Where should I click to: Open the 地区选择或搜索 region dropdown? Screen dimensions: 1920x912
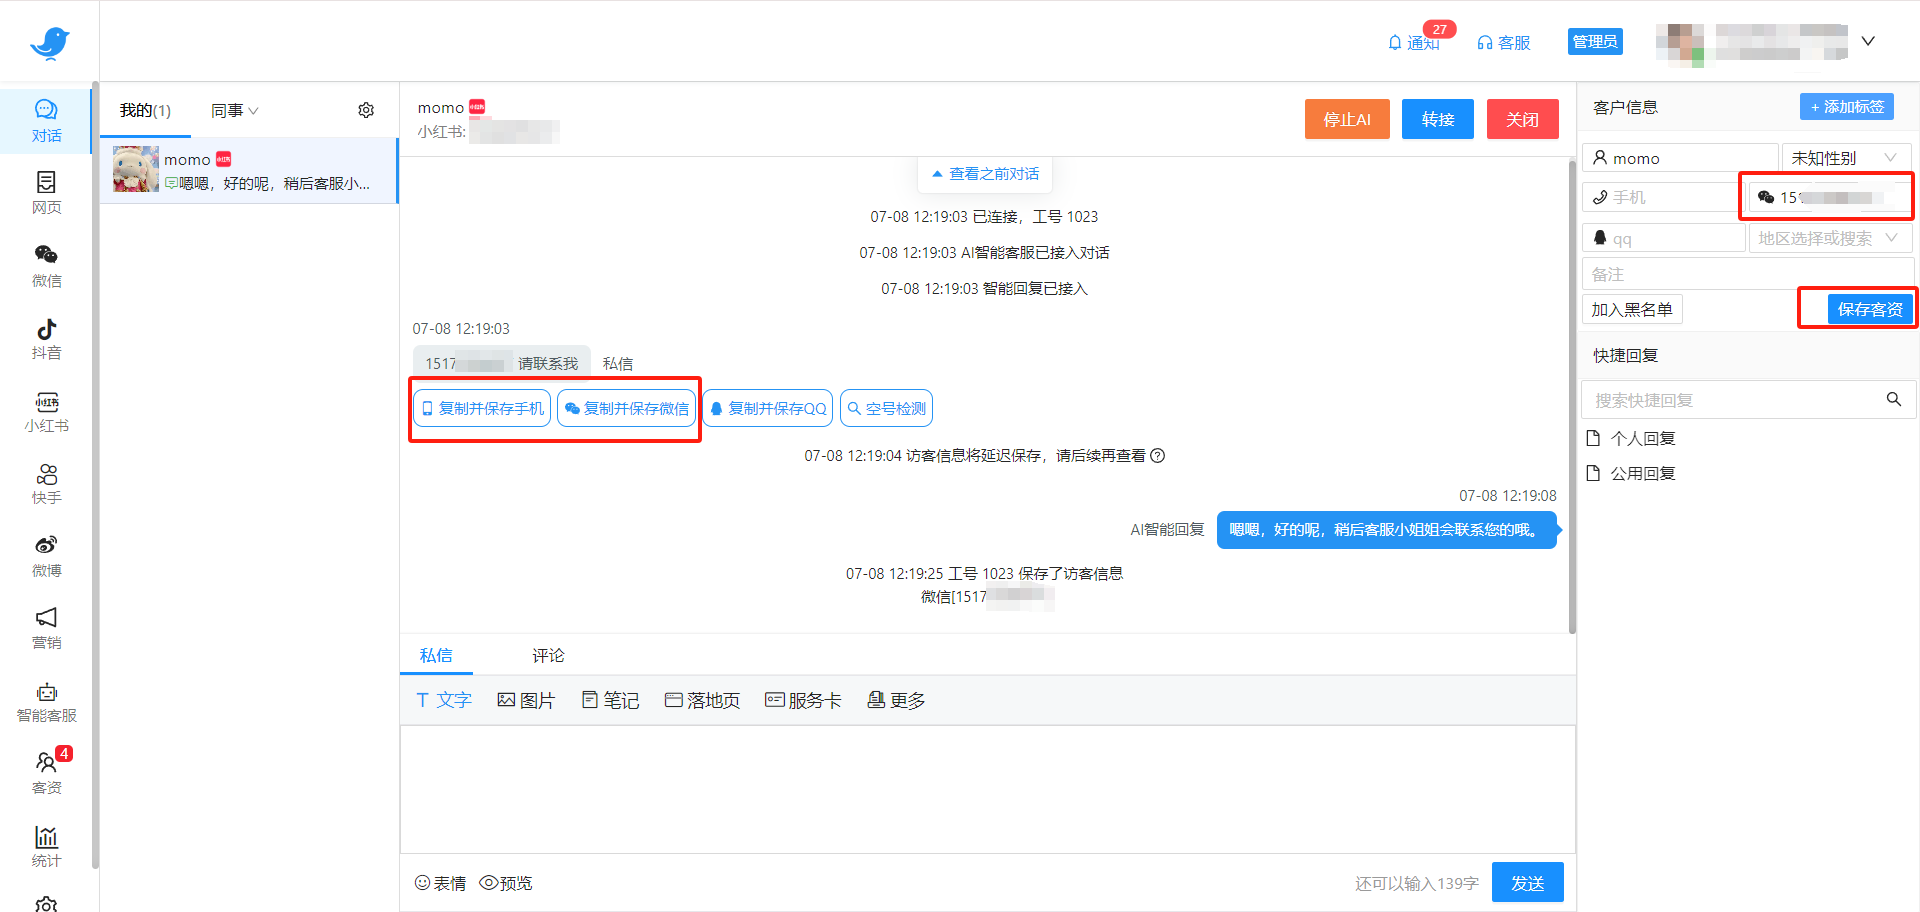pos(1829,238)
